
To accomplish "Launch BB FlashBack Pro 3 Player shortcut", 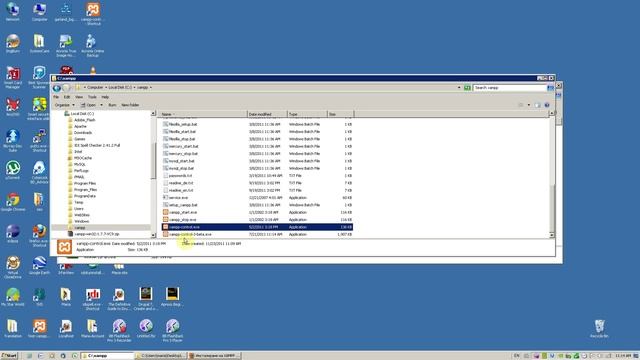I will (172, 330).
